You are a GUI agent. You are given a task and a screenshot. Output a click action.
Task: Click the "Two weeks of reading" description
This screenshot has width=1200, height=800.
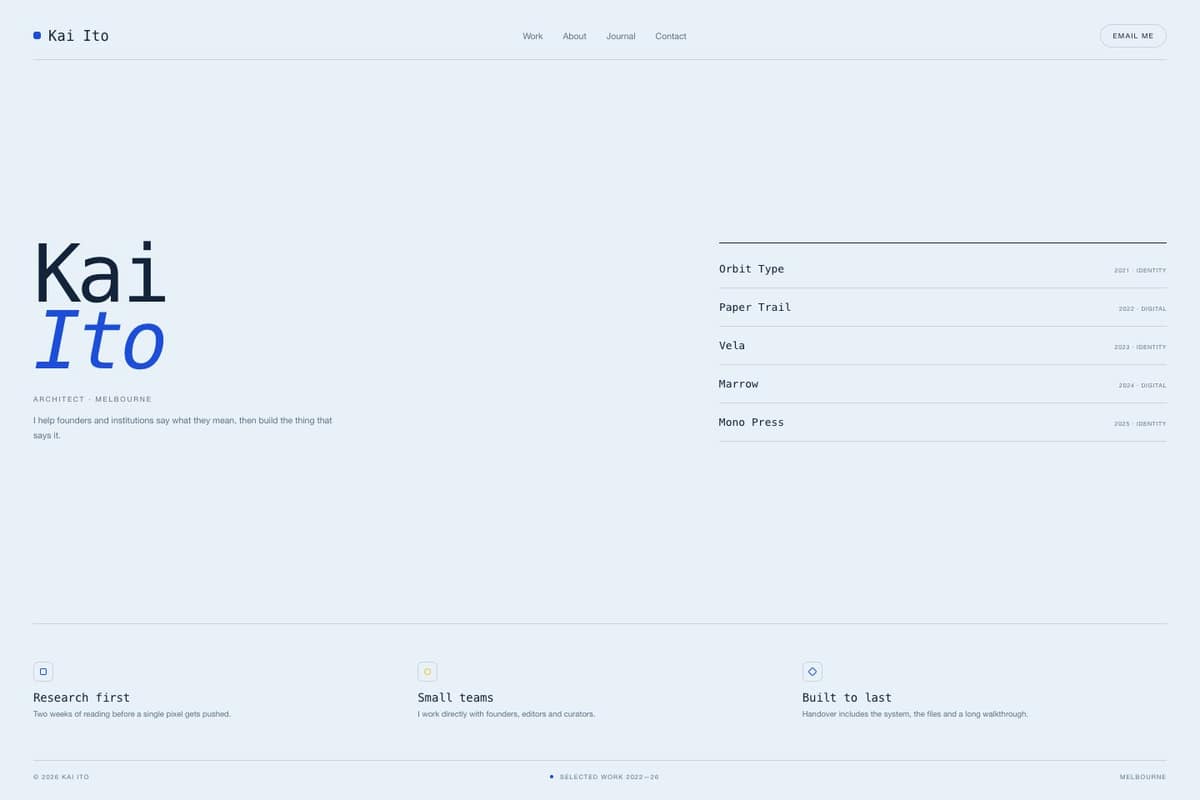point(132,714)
